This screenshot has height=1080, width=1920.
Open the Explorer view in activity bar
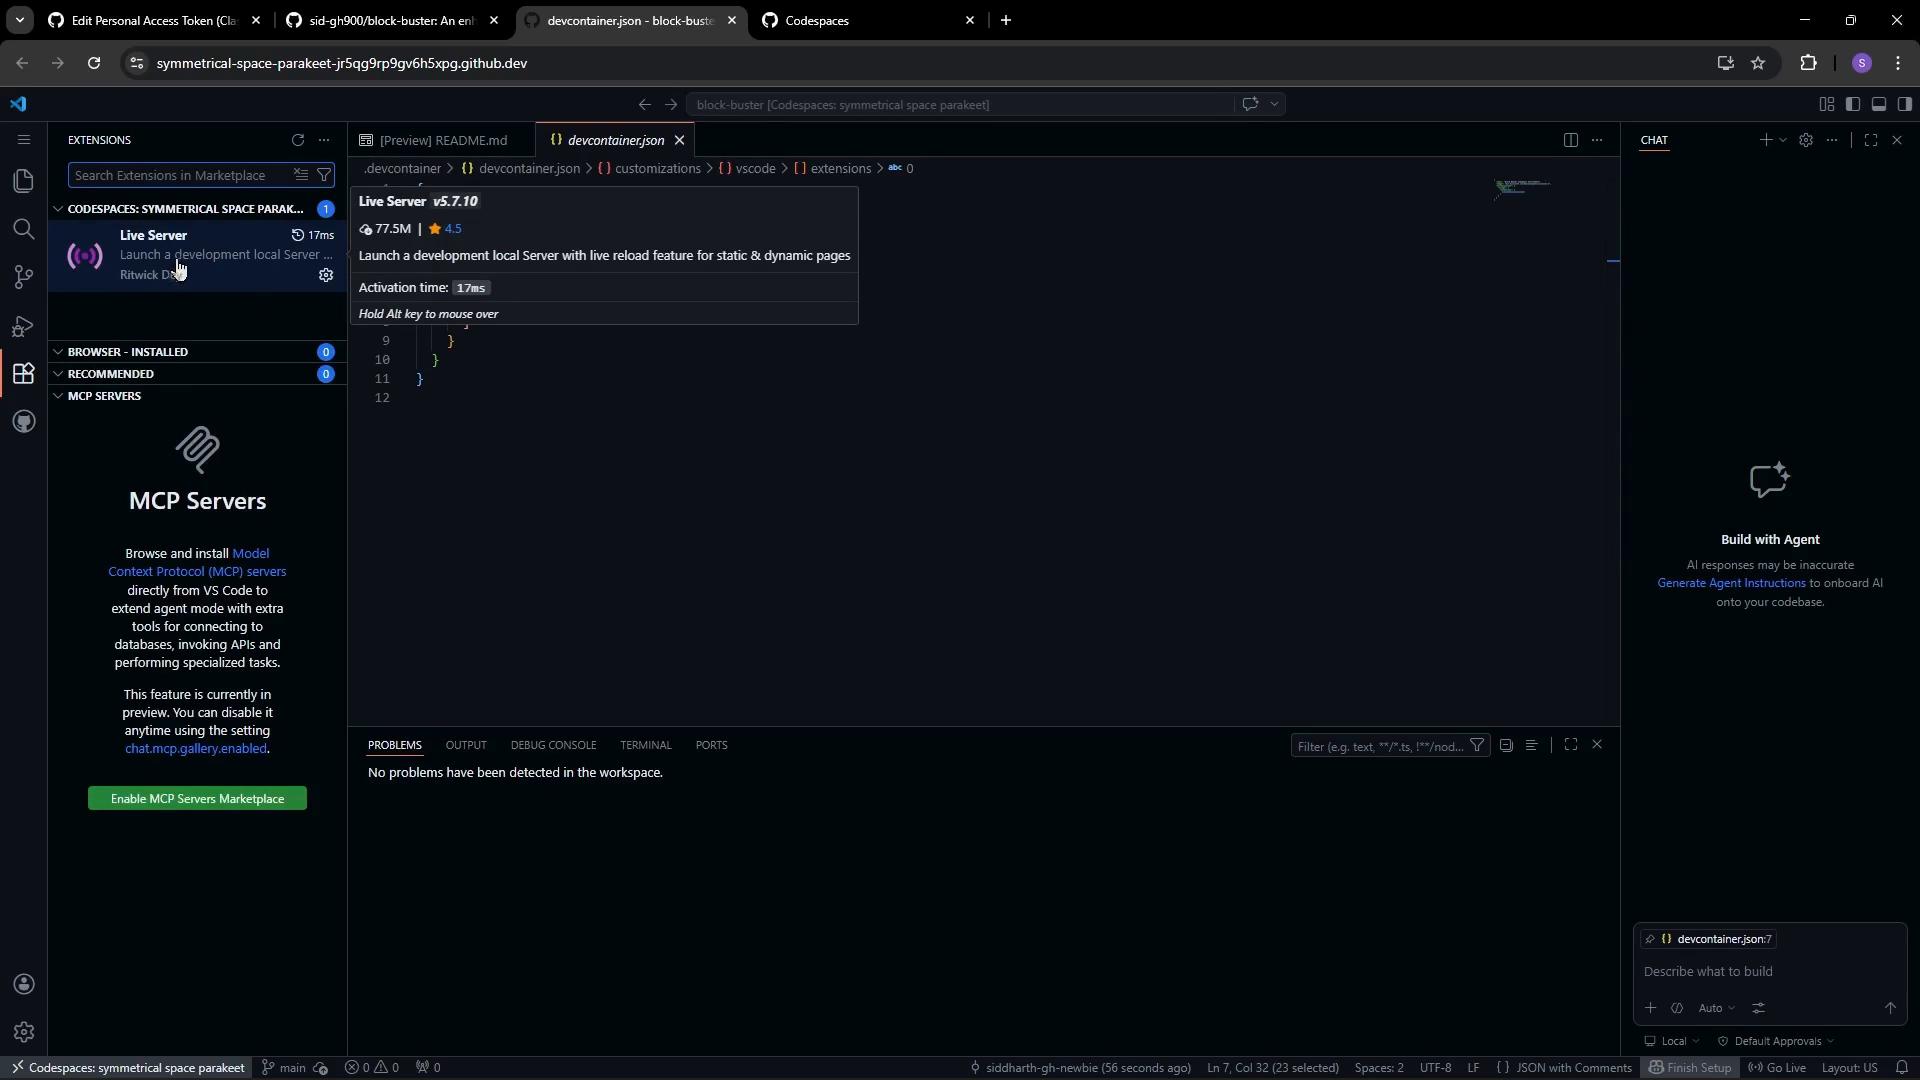coord(23,181)
